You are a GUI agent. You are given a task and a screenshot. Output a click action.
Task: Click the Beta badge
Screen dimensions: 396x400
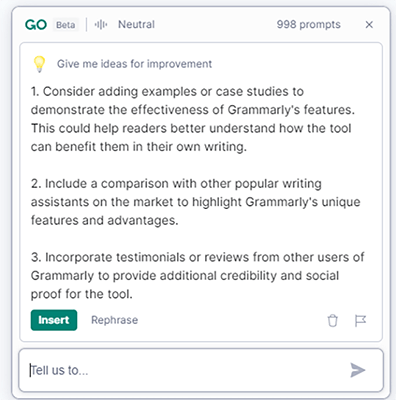[66, 25]
